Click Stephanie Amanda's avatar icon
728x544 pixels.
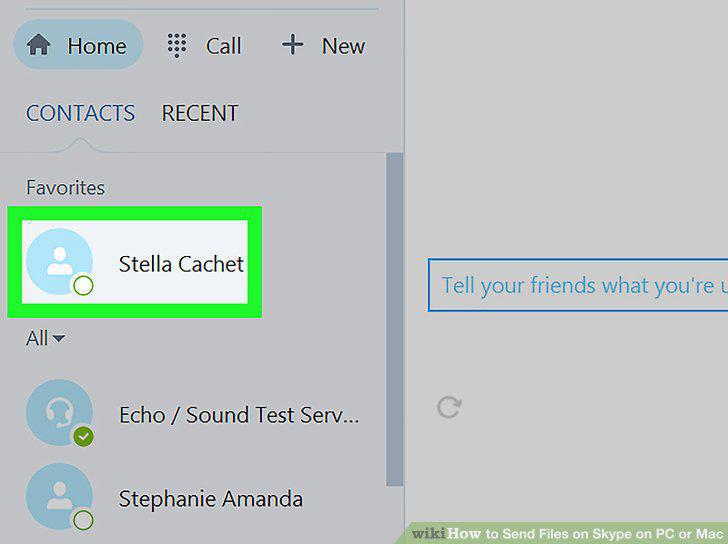pos(59,496)
